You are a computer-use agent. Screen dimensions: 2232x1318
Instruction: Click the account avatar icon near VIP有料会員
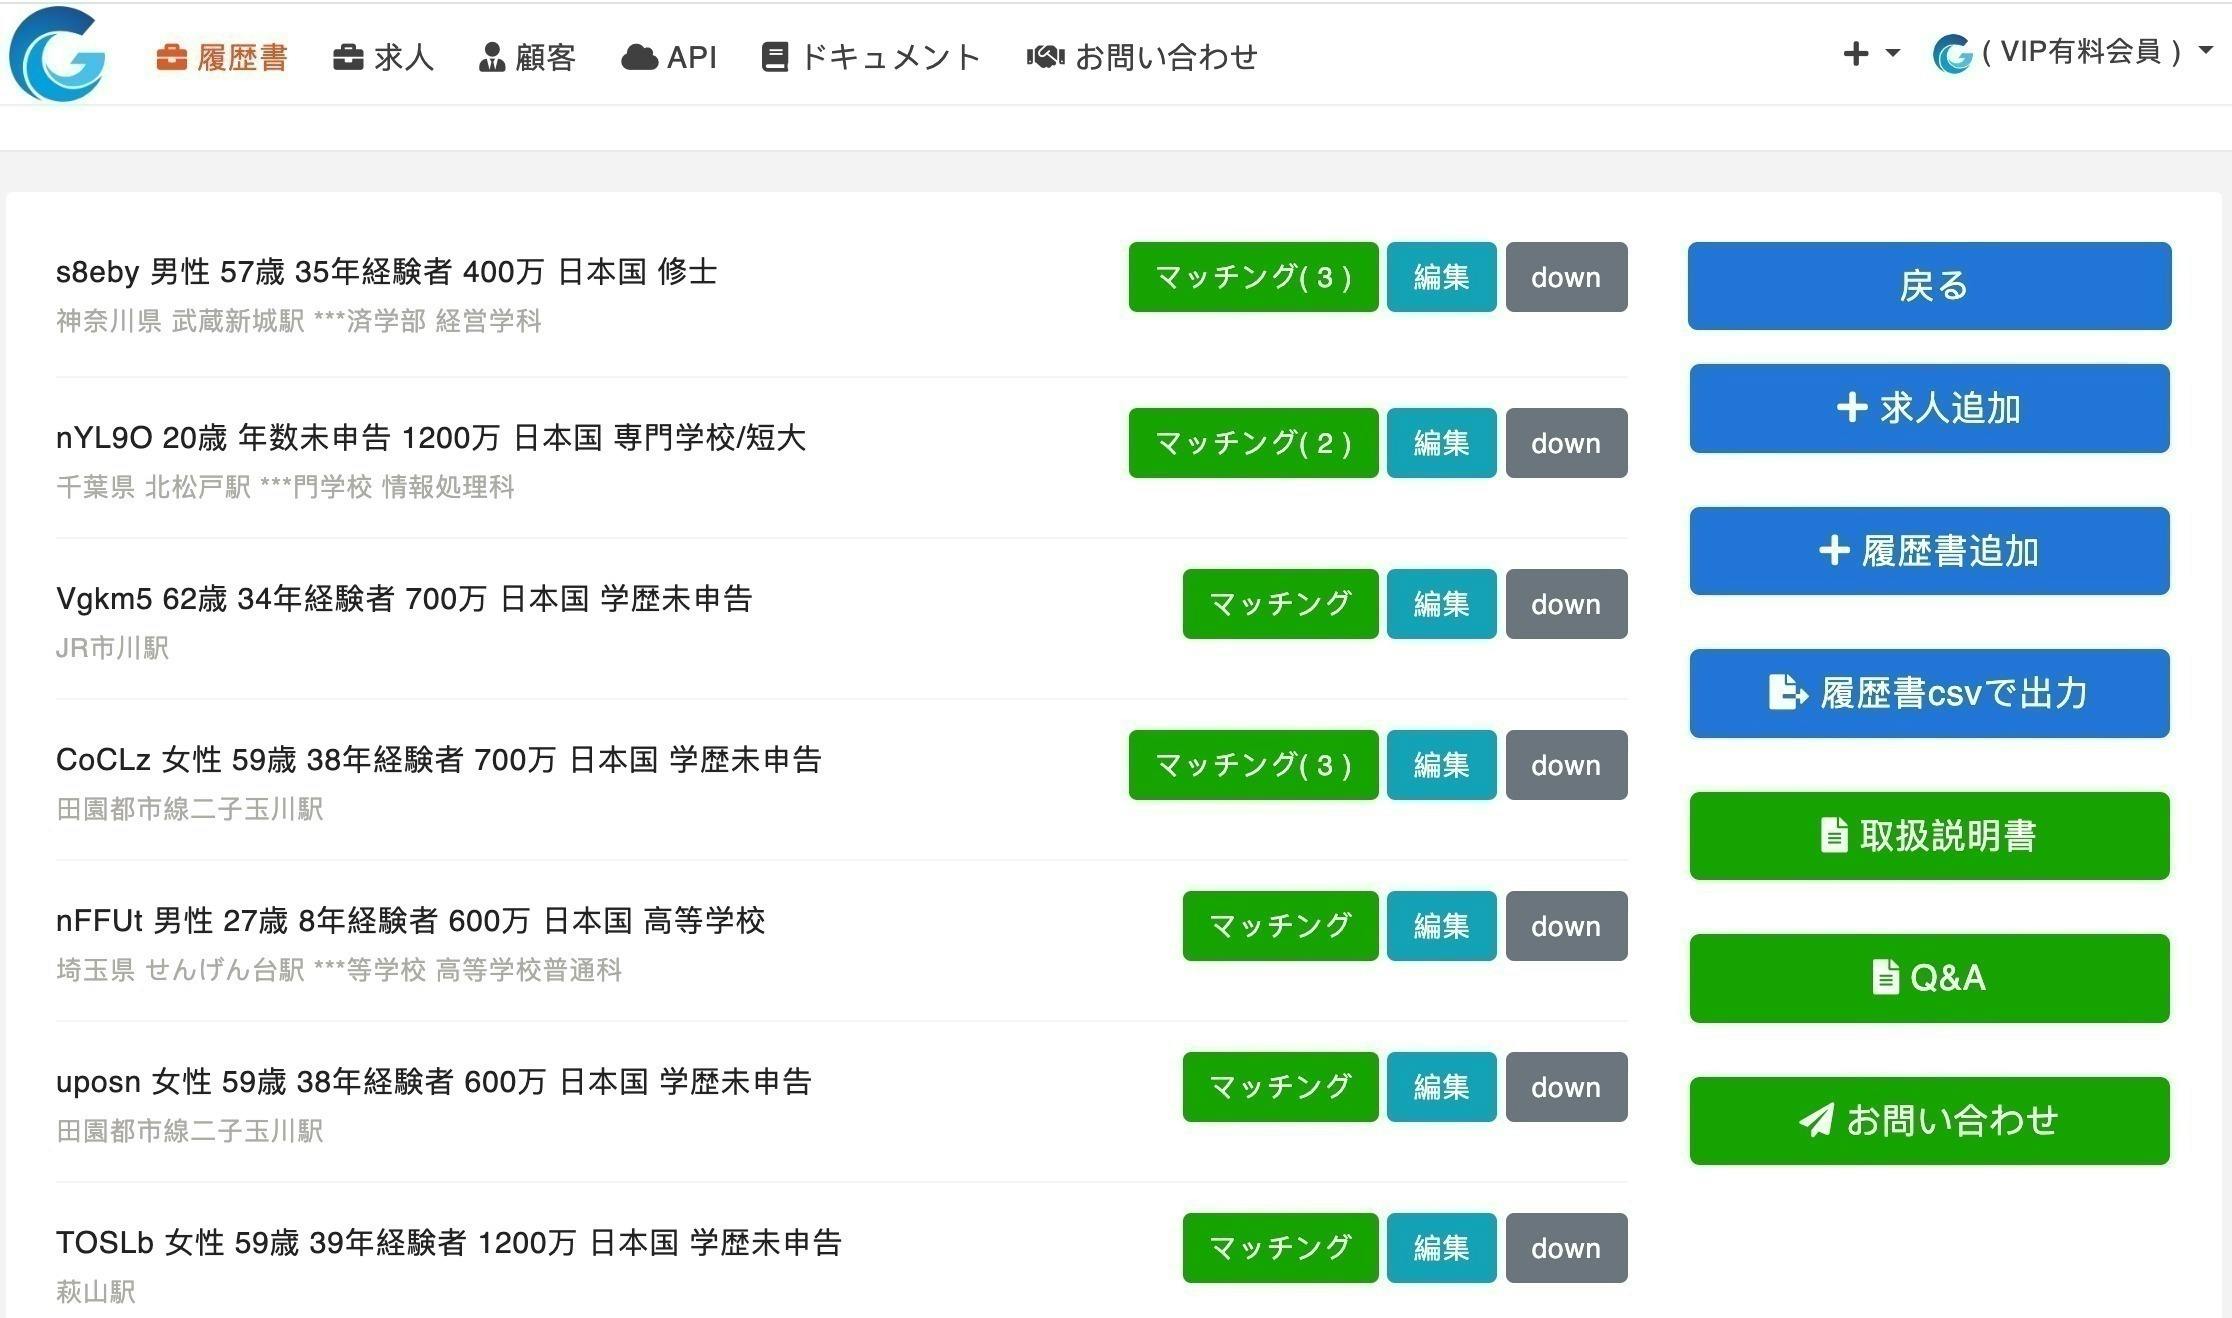1952,53
